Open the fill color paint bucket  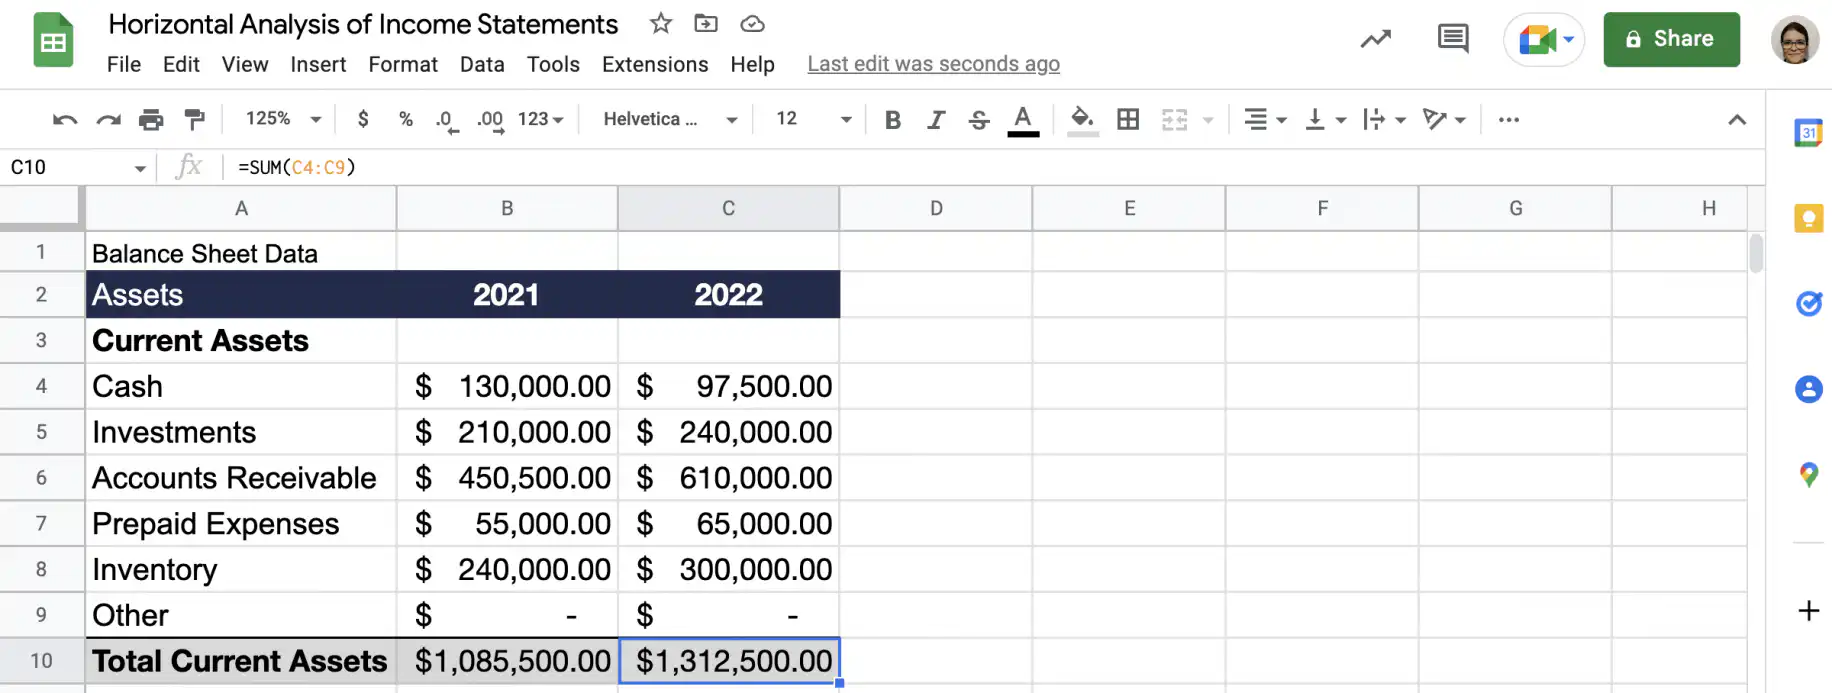[x=1082, y=120]
